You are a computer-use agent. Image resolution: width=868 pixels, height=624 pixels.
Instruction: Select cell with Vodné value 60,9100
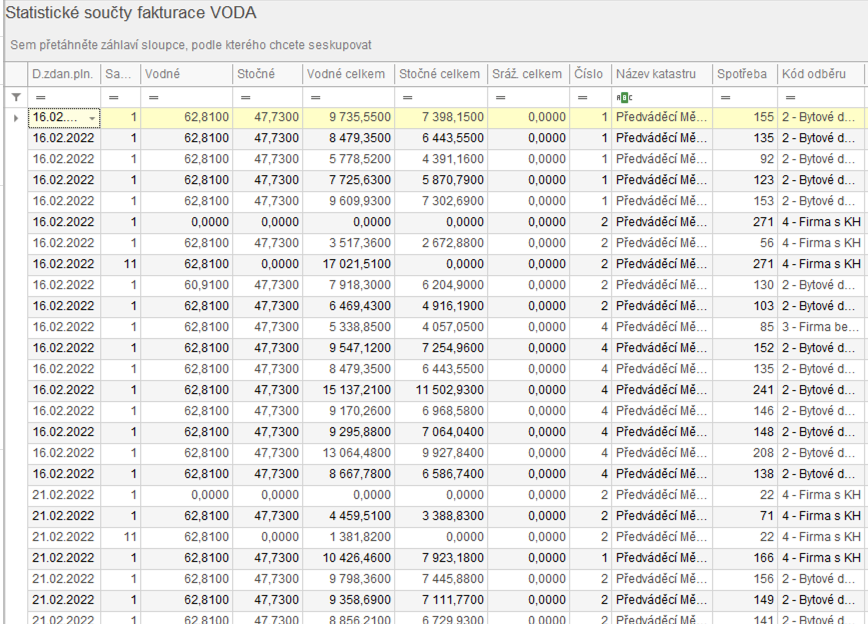[187, 285]
